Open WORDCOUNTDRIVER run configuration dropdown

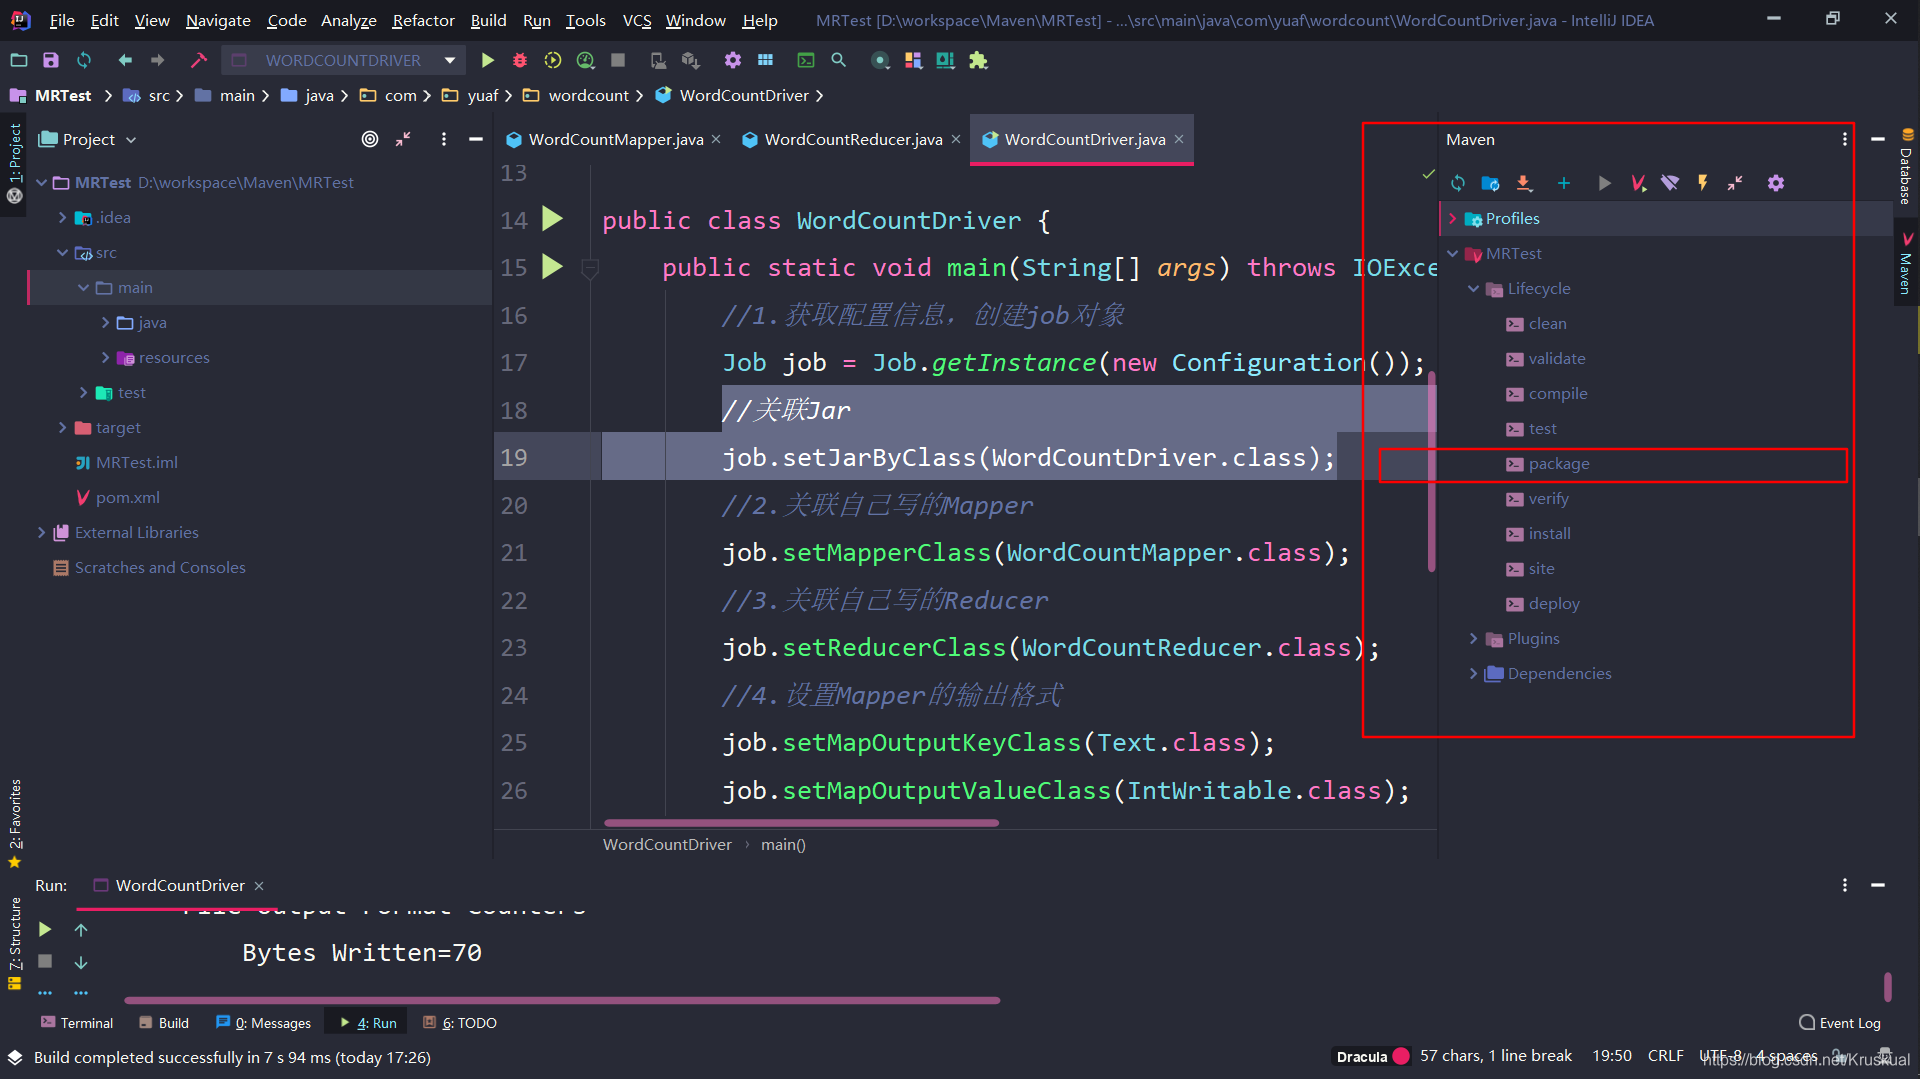pos(343,60)
